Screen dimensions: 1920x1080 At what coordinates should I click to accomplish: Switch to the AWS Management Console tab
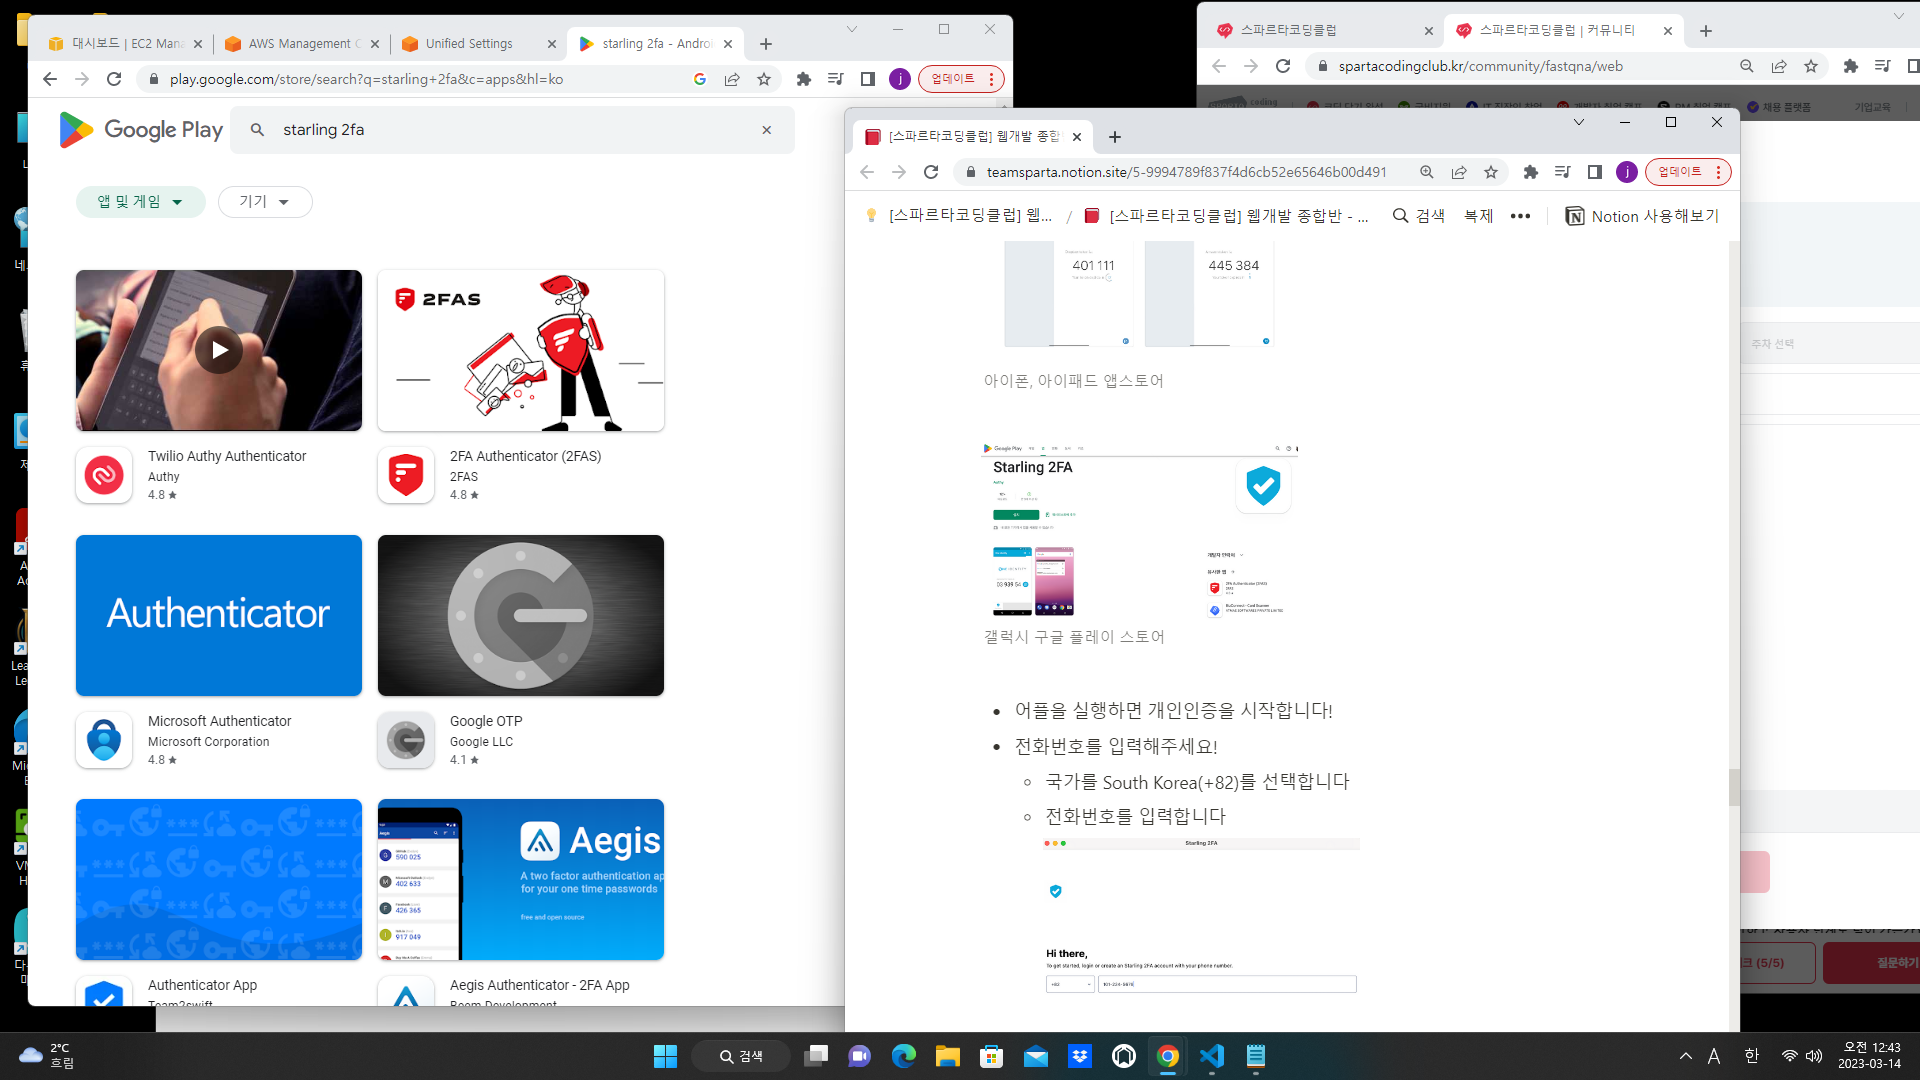pos(303,44)
